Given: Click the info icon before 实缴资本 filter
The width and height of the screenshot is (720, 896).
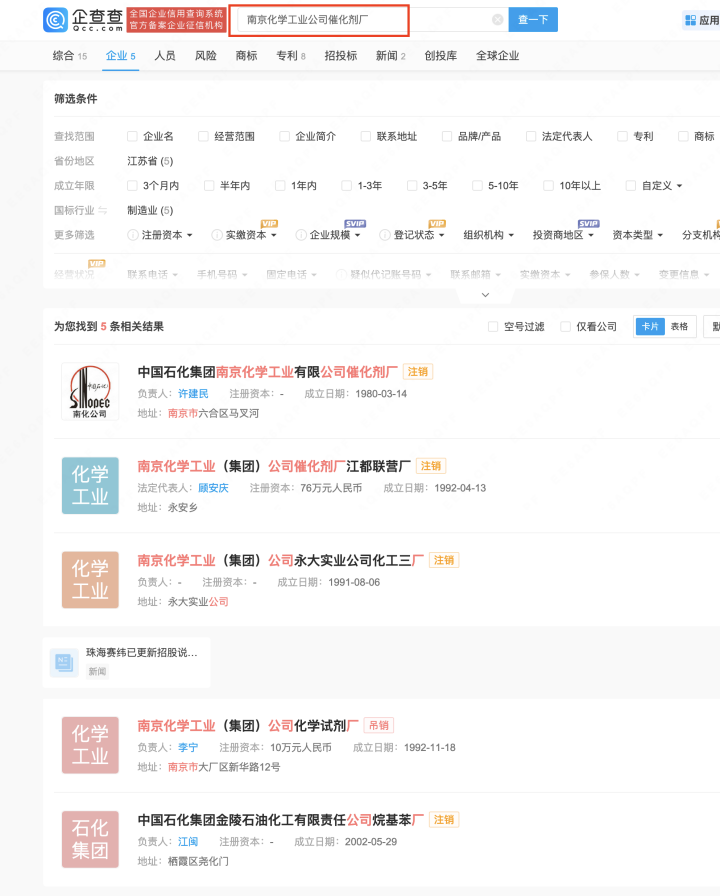Looking at the screenshot, I should [x=217, y=235].
